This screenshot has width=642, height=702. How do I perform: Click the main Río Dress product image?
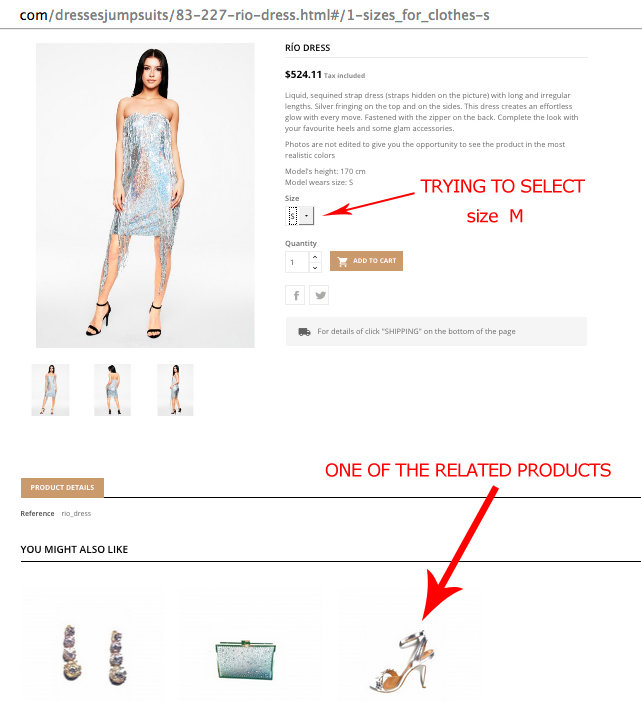[x=145, y=195]
